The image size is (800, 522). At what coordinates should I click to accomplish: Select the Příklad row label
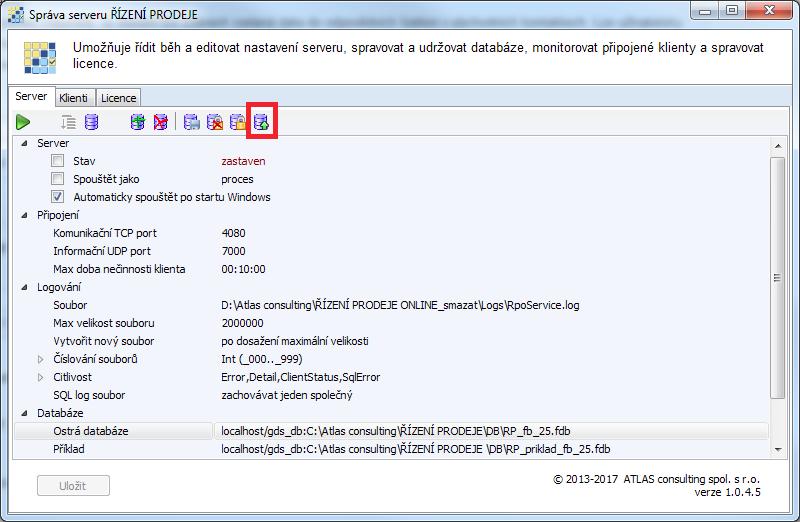click(69, 449)
